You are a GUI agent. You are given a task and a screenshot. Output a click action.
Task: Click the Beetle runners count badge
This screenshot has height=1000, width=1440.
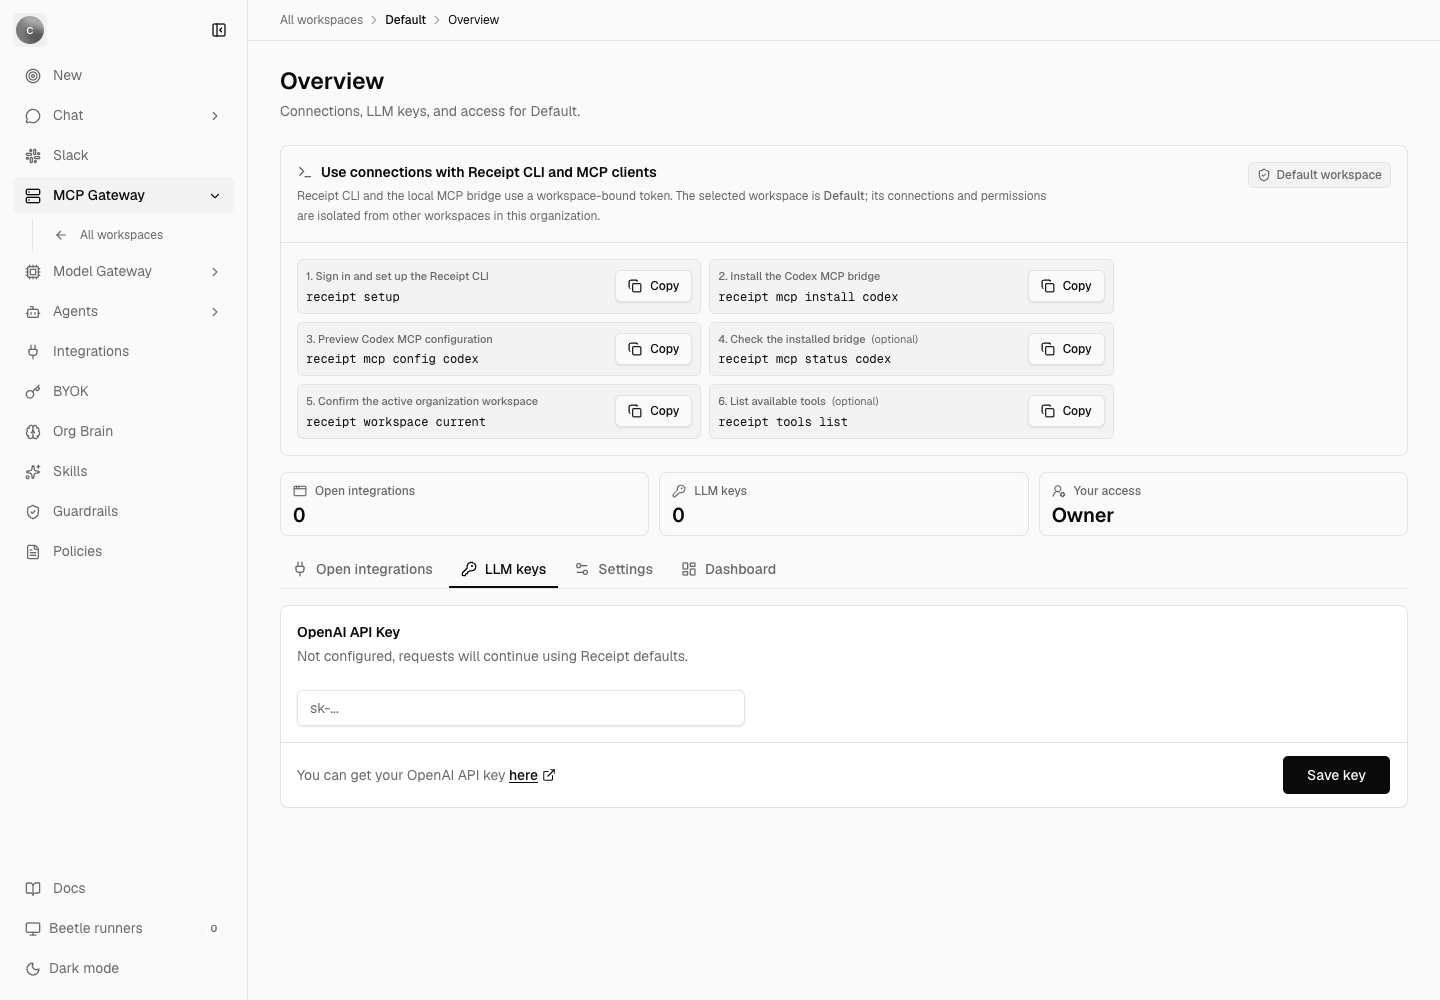(x=213, y=929)
